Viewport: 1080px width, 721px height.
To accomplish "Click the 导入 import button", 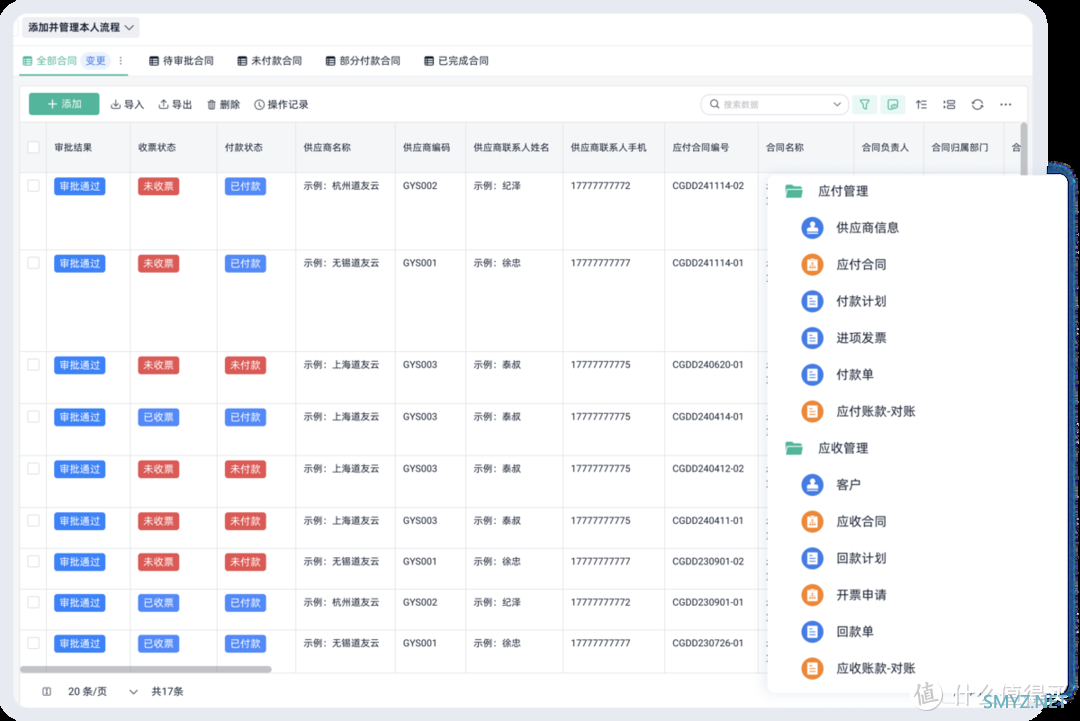I will pos(127,105).
